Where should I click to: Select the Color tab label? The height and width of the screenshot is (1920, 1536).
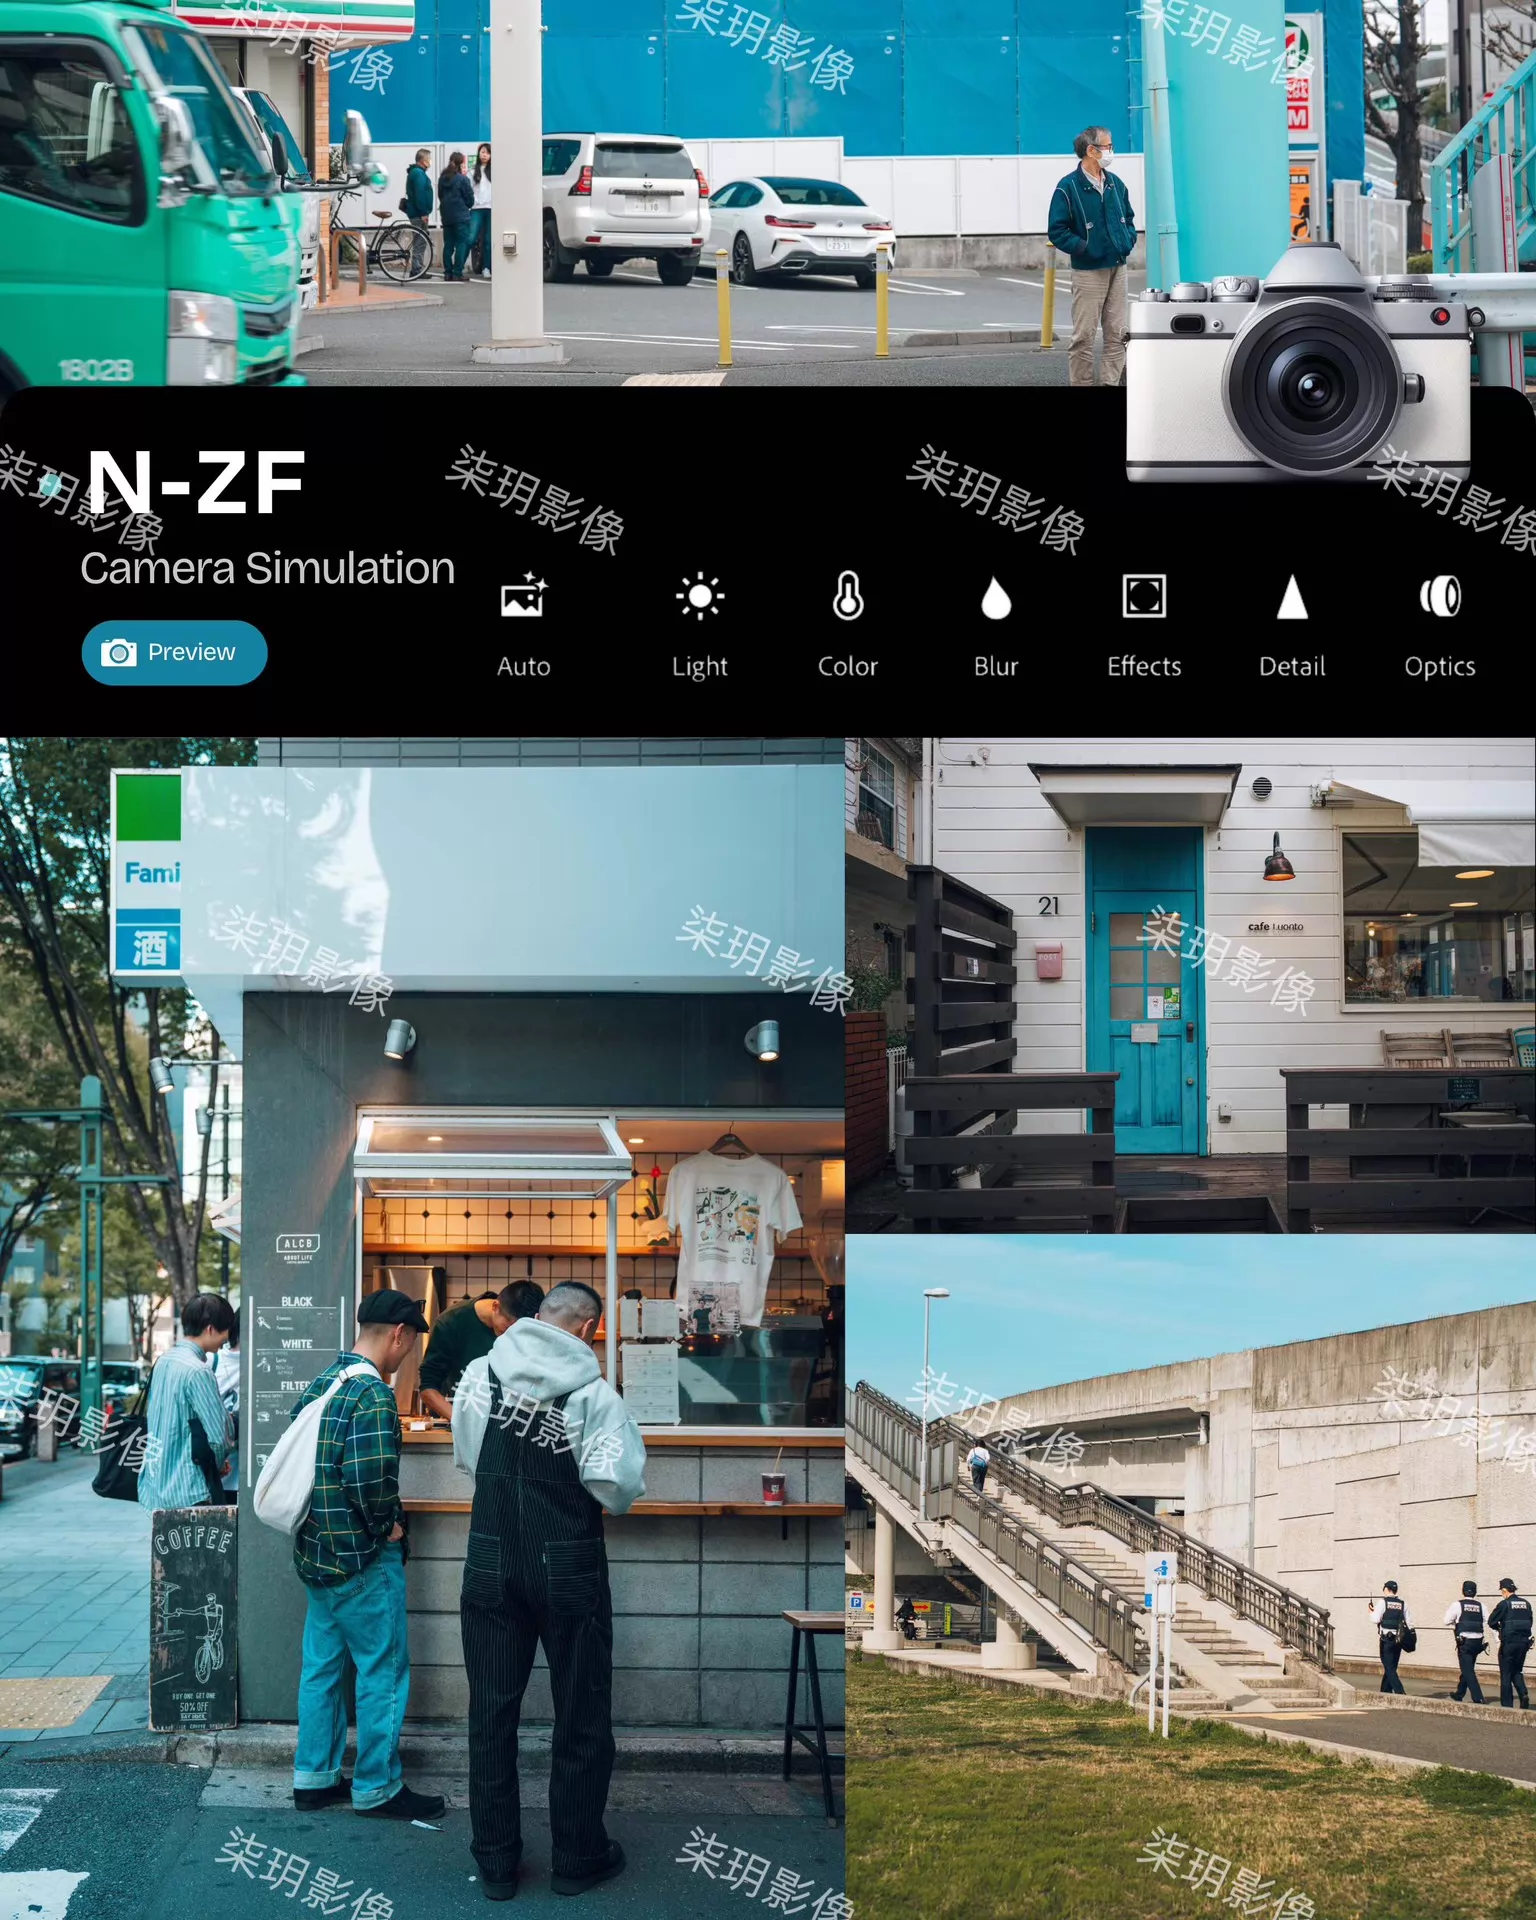(x=848, y=666)
